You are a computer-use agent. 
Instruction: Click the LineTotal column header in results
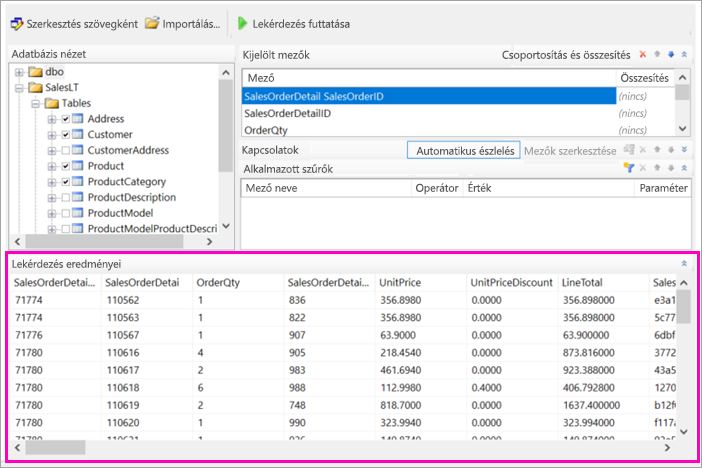[x=603, y=283]
